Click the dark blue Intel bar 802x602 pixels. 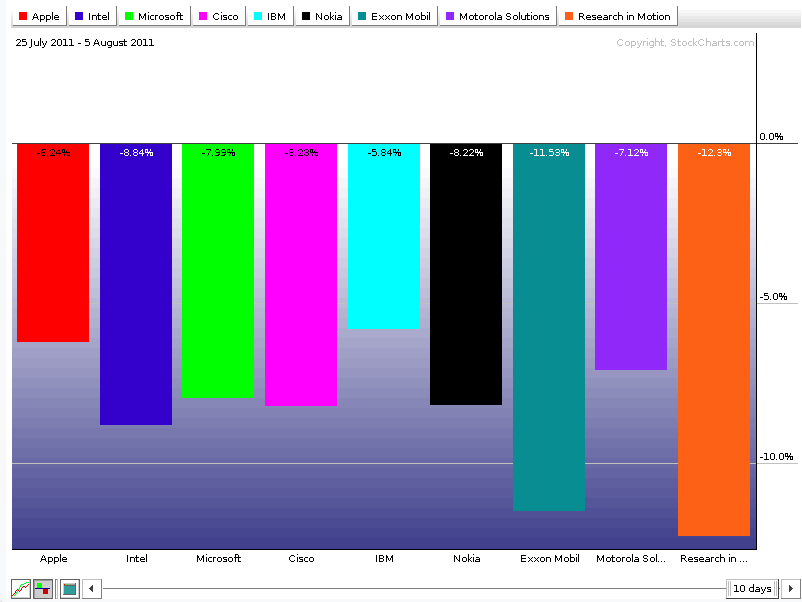coord(136,284)
